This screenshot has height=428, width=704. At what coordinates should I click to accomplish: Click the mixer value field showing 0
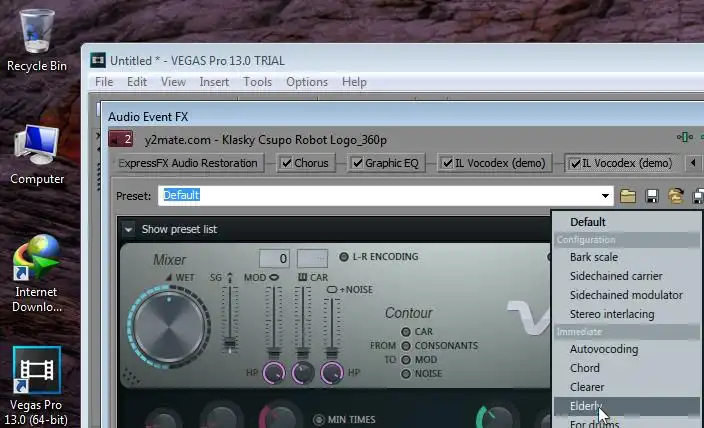[x=274, y=259]
